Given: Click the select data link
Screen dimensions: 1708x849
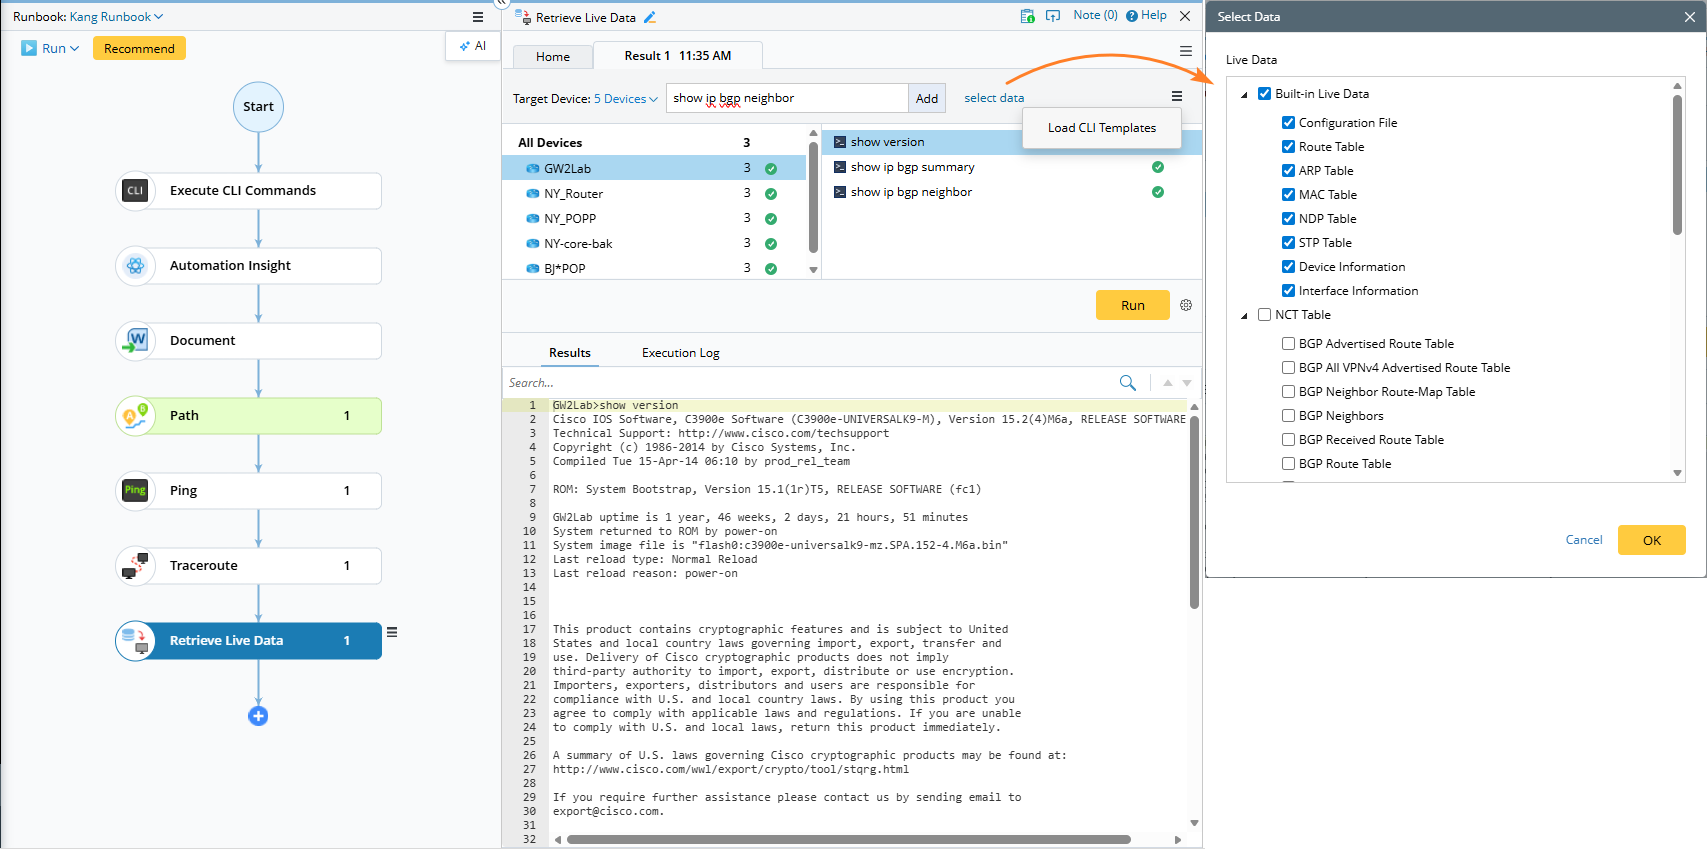Looking at the screenshot, I should tap(993, 98).
